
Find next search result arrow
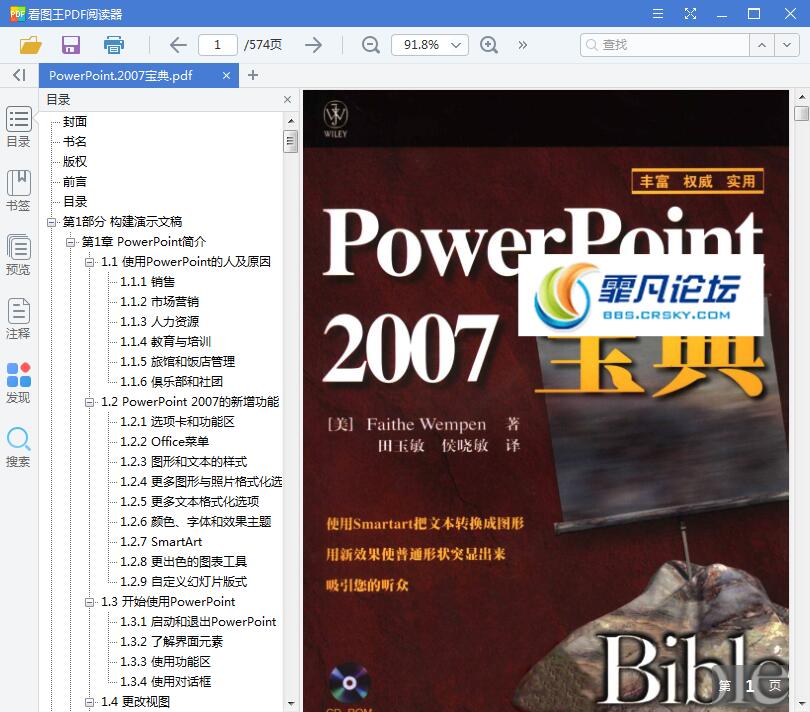click(x=787, y=45)
